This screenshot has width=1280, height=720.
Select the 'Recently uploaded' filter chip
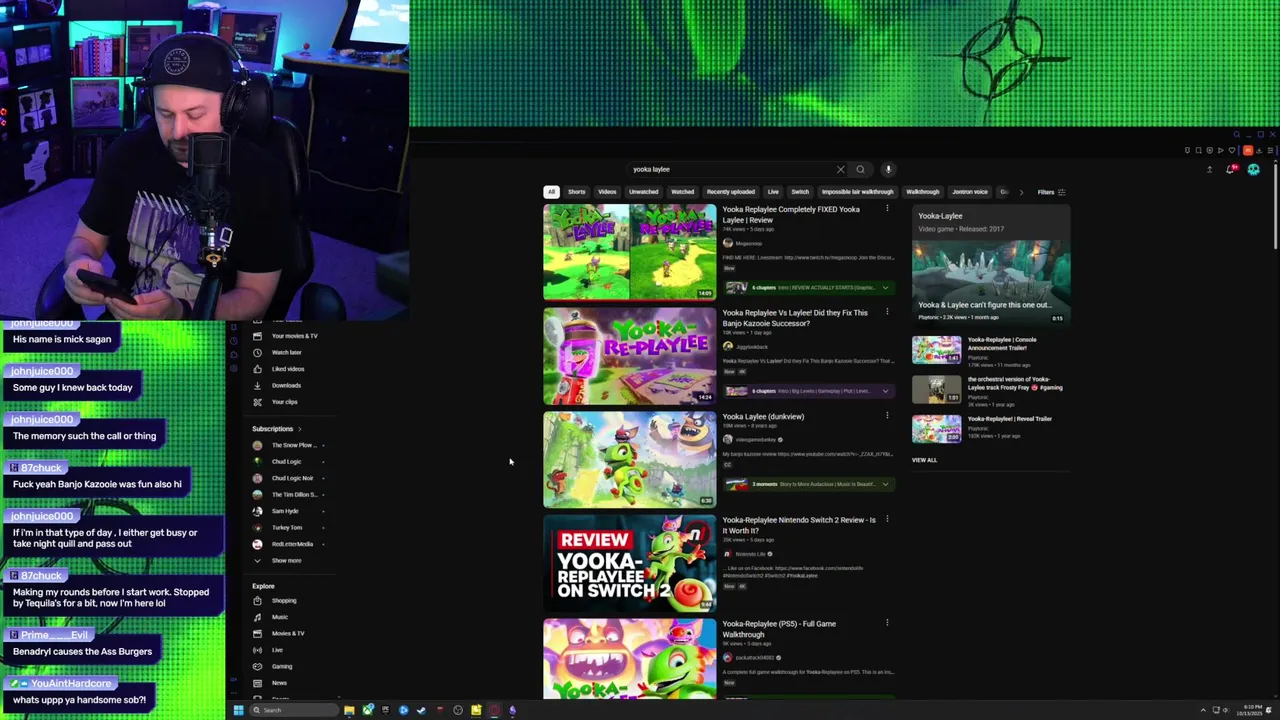[731, 192]
